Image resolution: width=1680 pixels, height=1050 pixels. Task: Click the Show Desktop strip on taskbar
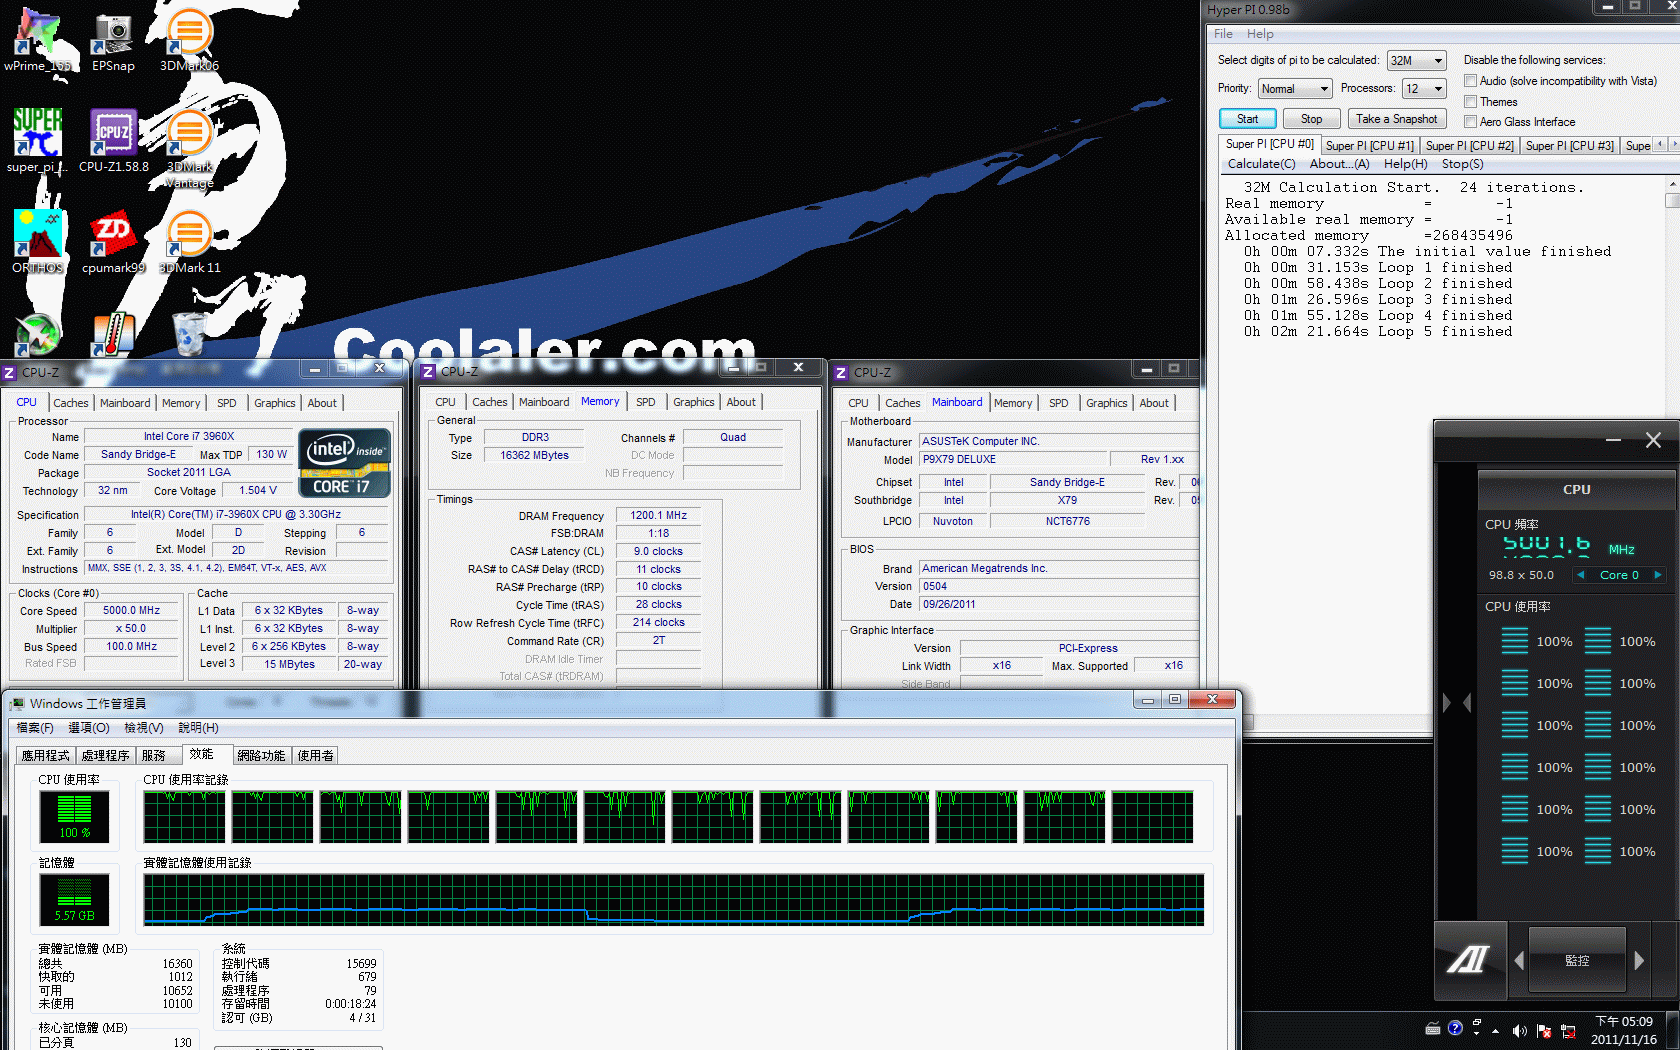pyautogui.click(x=1673, y=1030)
